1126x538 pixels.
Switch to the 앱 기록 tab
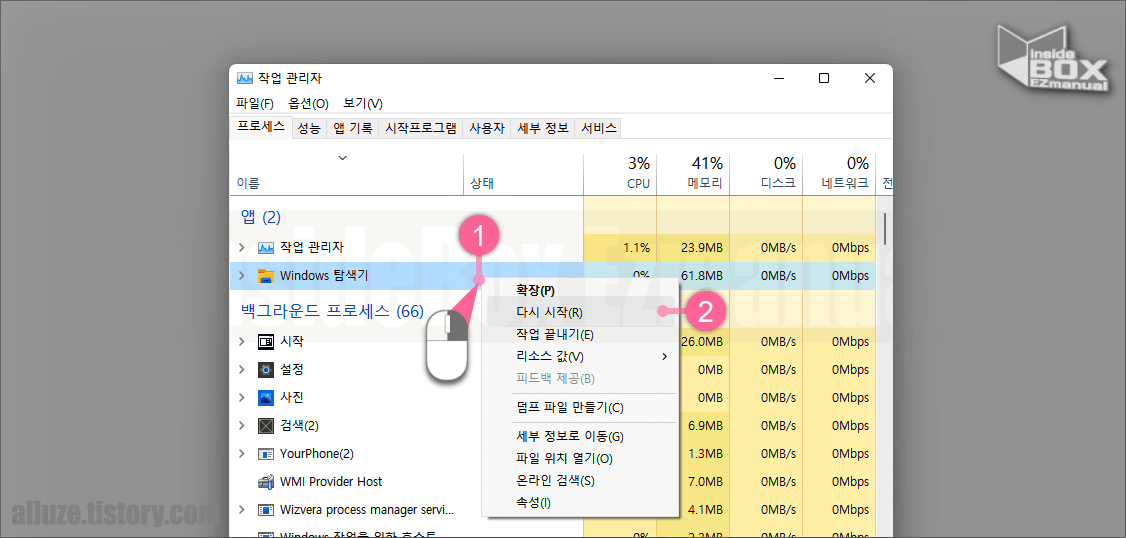pos(352,129)
